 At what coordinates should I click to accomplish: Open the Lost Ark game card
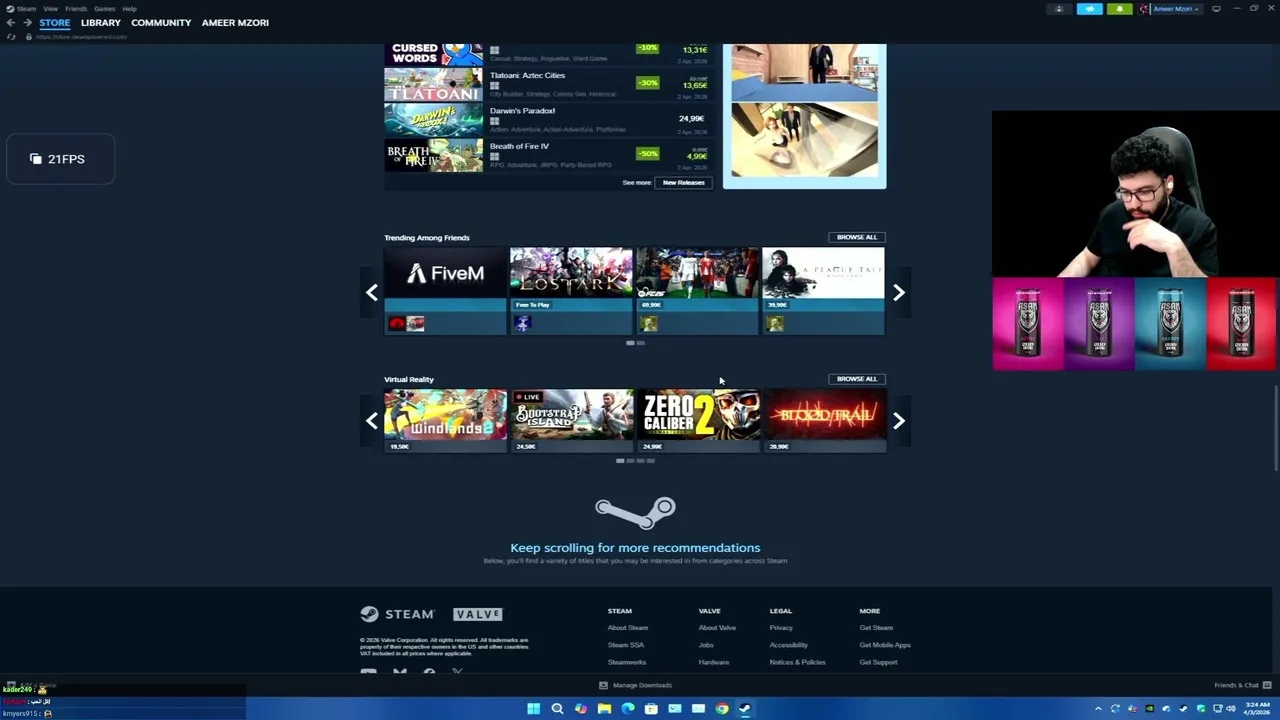point(571,290)
